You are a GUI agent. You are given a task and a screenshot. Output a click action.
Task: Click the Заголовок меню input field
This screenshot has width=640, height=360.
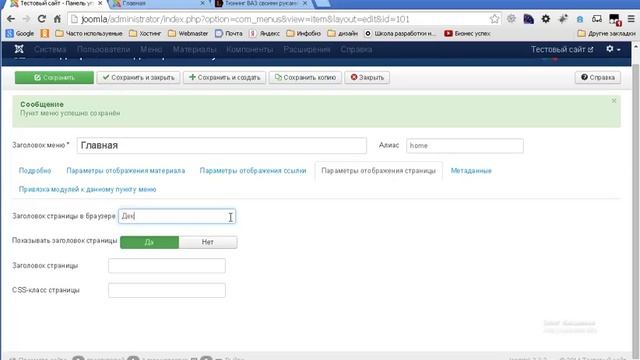click(x=222, y=146)
